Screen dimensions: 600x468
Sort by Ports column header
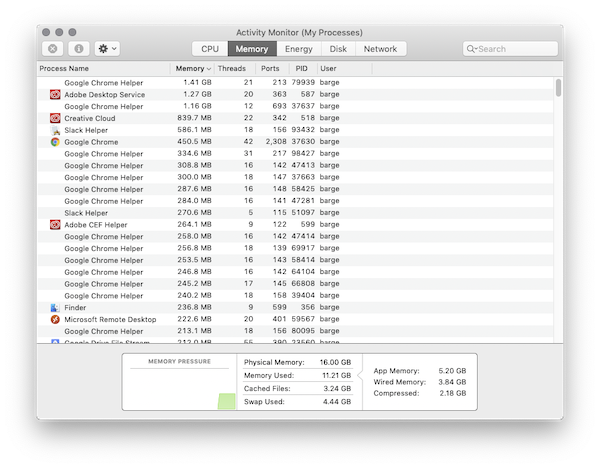point(272,68)
